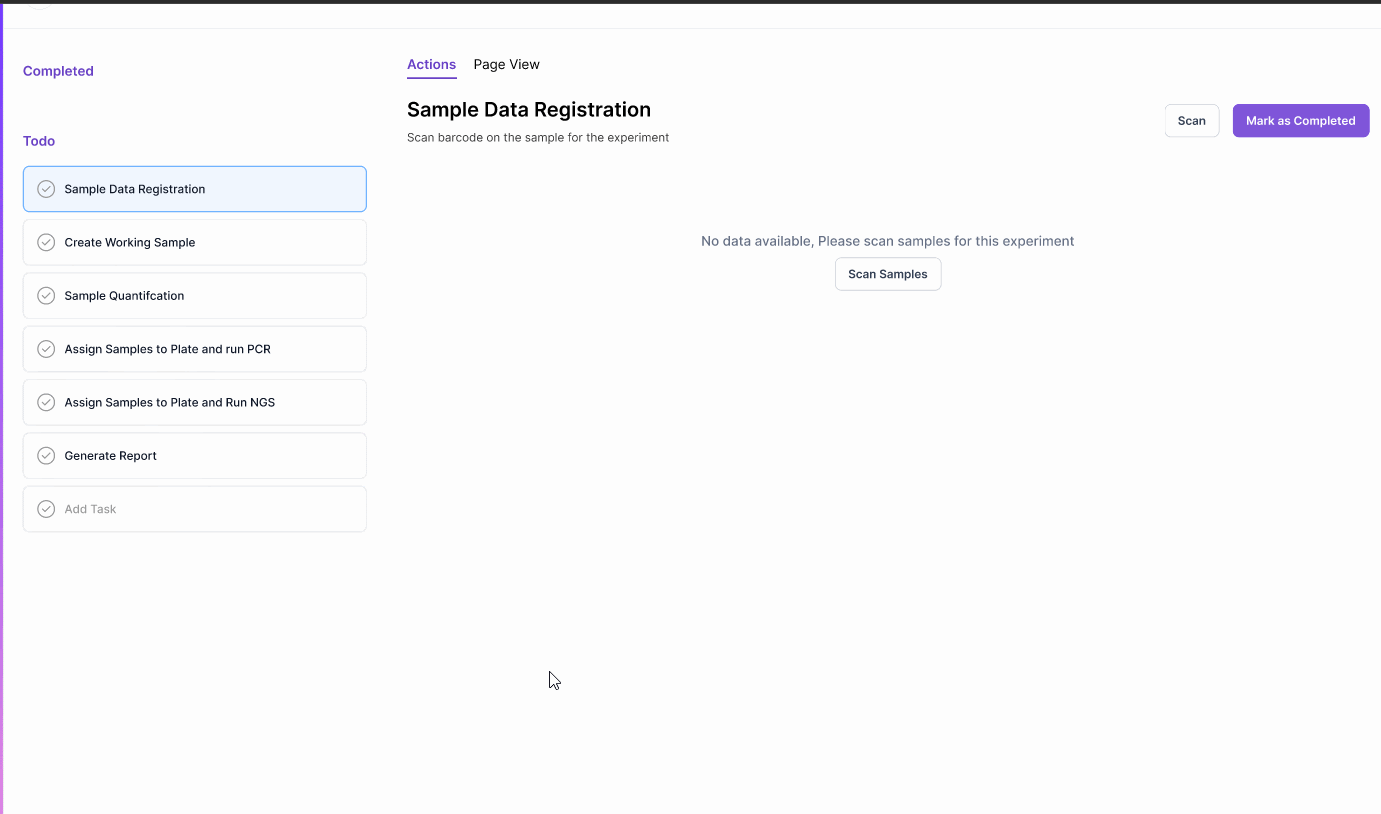Select the Actions tab
Image resolution: width=1381 pixels, height=814 pixels.
pyautogui.click(x=431, y=64)
